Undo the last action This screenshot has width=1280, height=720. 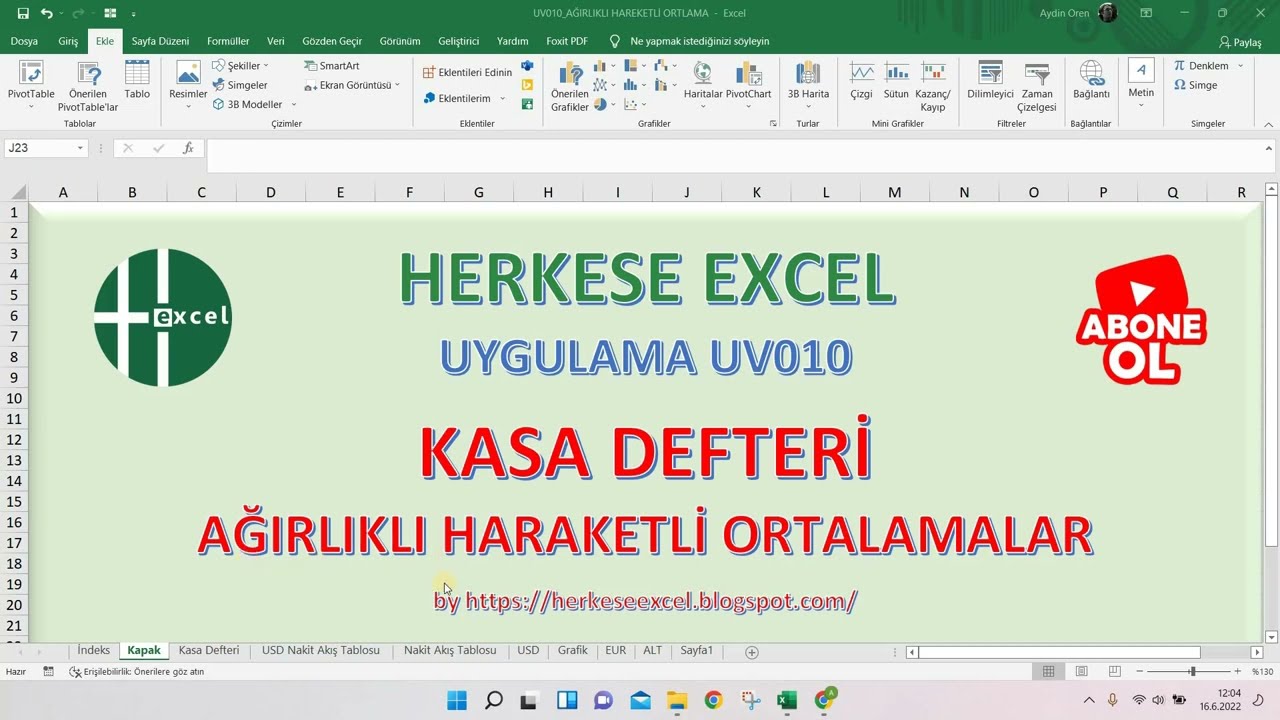pos(46,13)
